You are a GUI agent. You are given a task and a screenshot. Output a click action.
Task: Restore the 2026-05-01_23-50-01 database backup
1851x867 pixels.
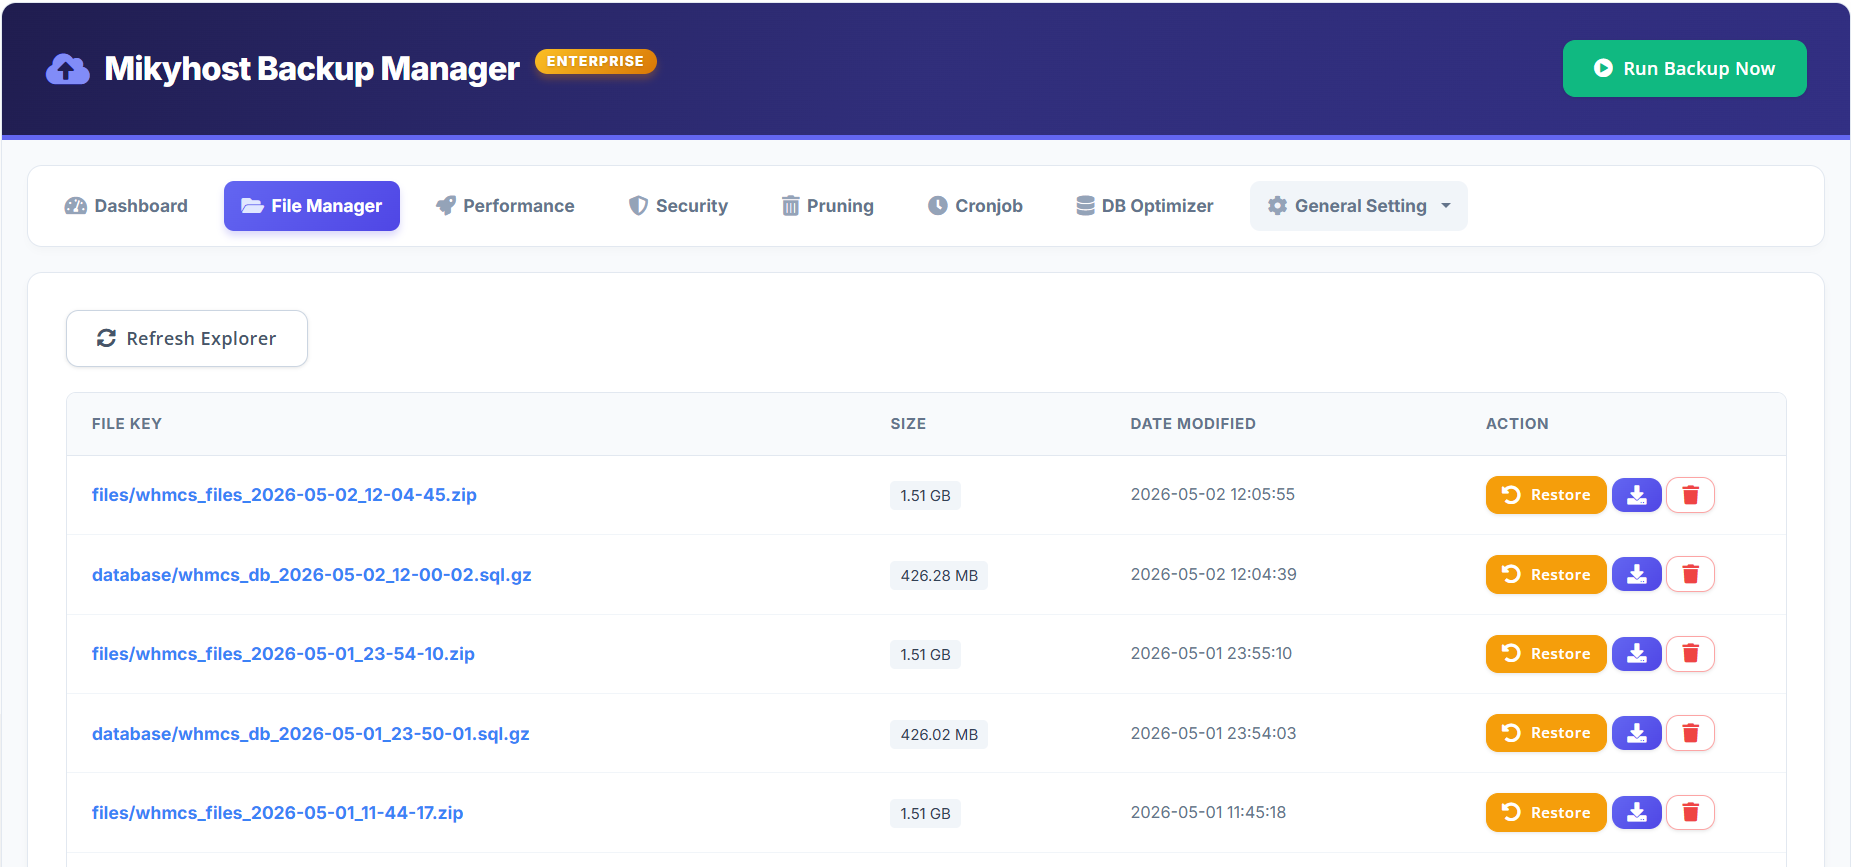tap(1546, 733)
